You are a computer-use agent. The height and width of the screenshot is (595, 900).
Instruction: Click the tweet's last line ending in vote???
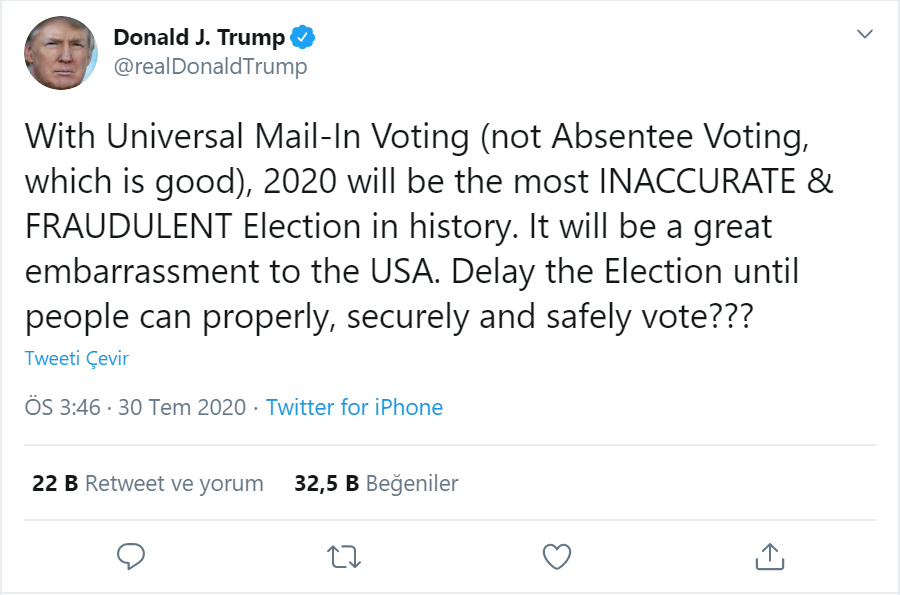pos(388,317)
